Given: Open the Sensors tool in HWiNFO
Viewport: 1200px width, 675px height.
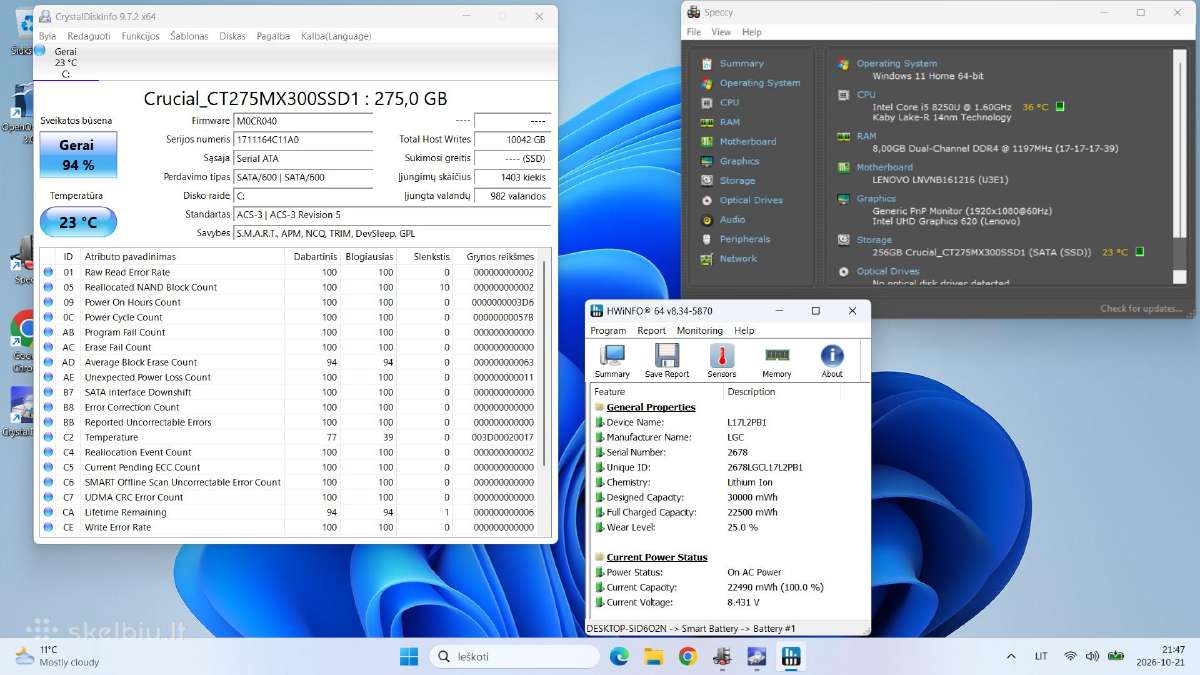Looking at the screenshot, I should [x=722, y=361].
